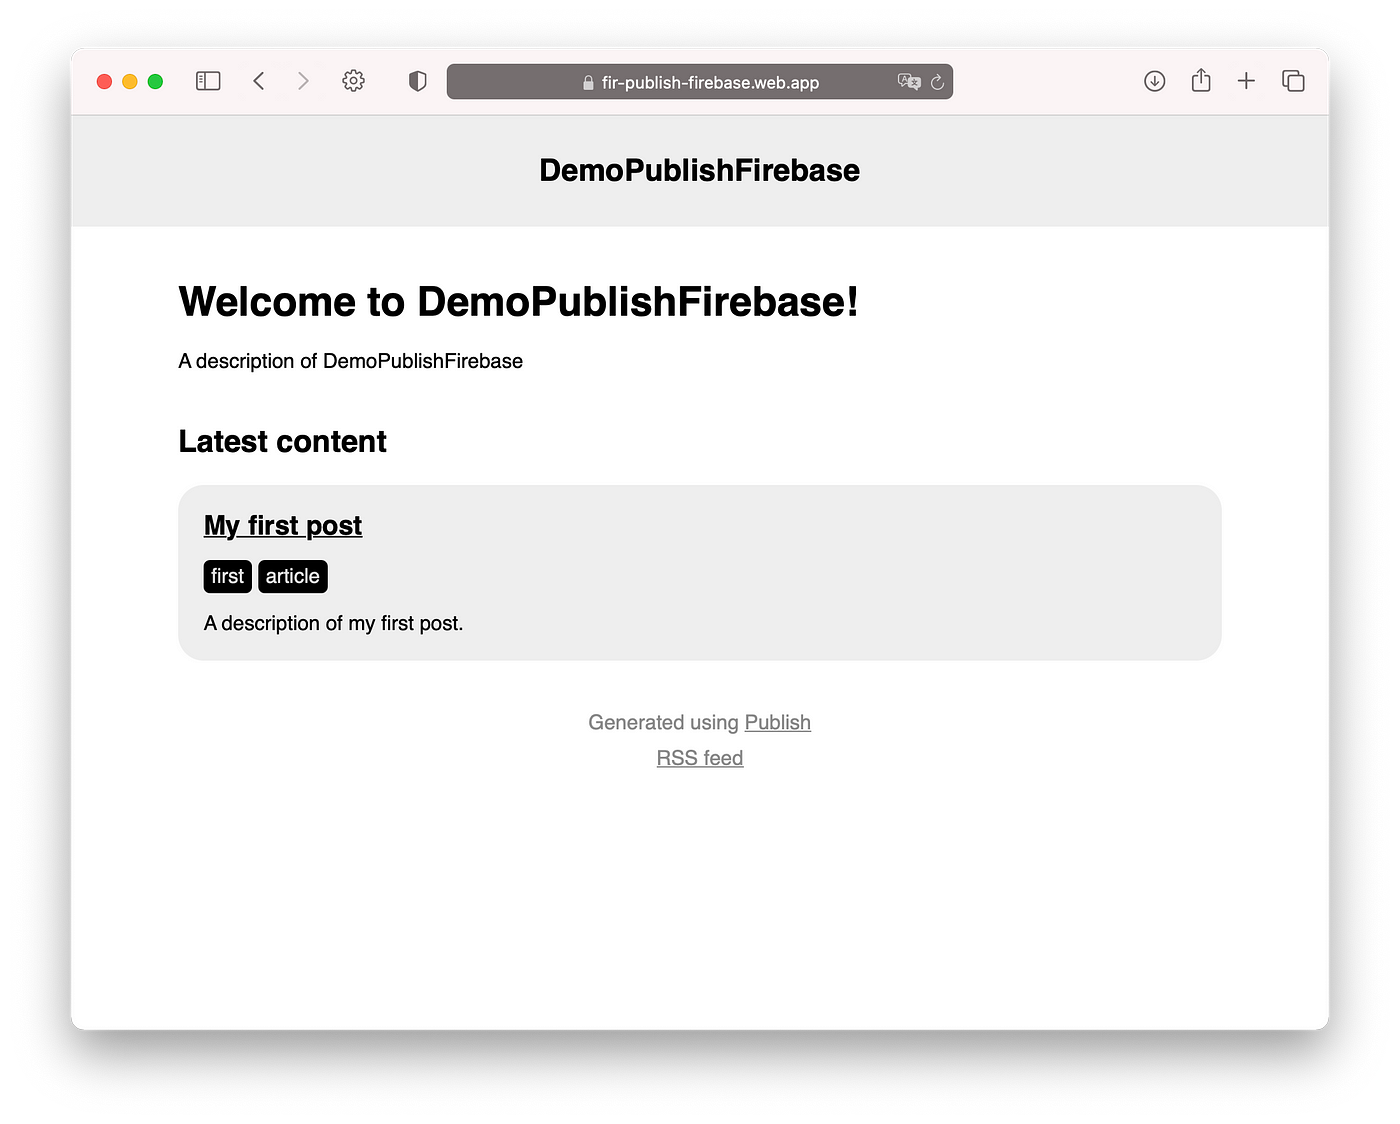Click the 'Generated using' footer text

[x=664, y=722]
